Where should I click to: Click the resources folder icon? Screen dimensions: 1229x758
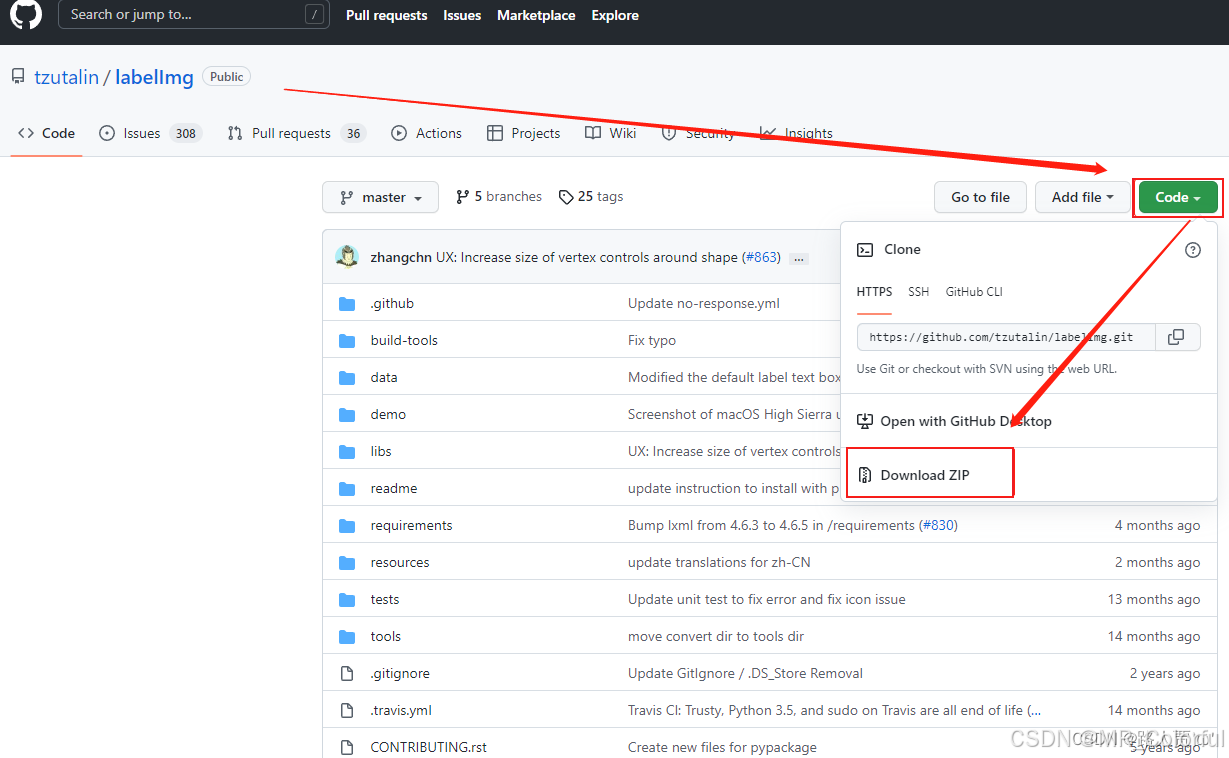pyautogui.click(x=347, y=562)
